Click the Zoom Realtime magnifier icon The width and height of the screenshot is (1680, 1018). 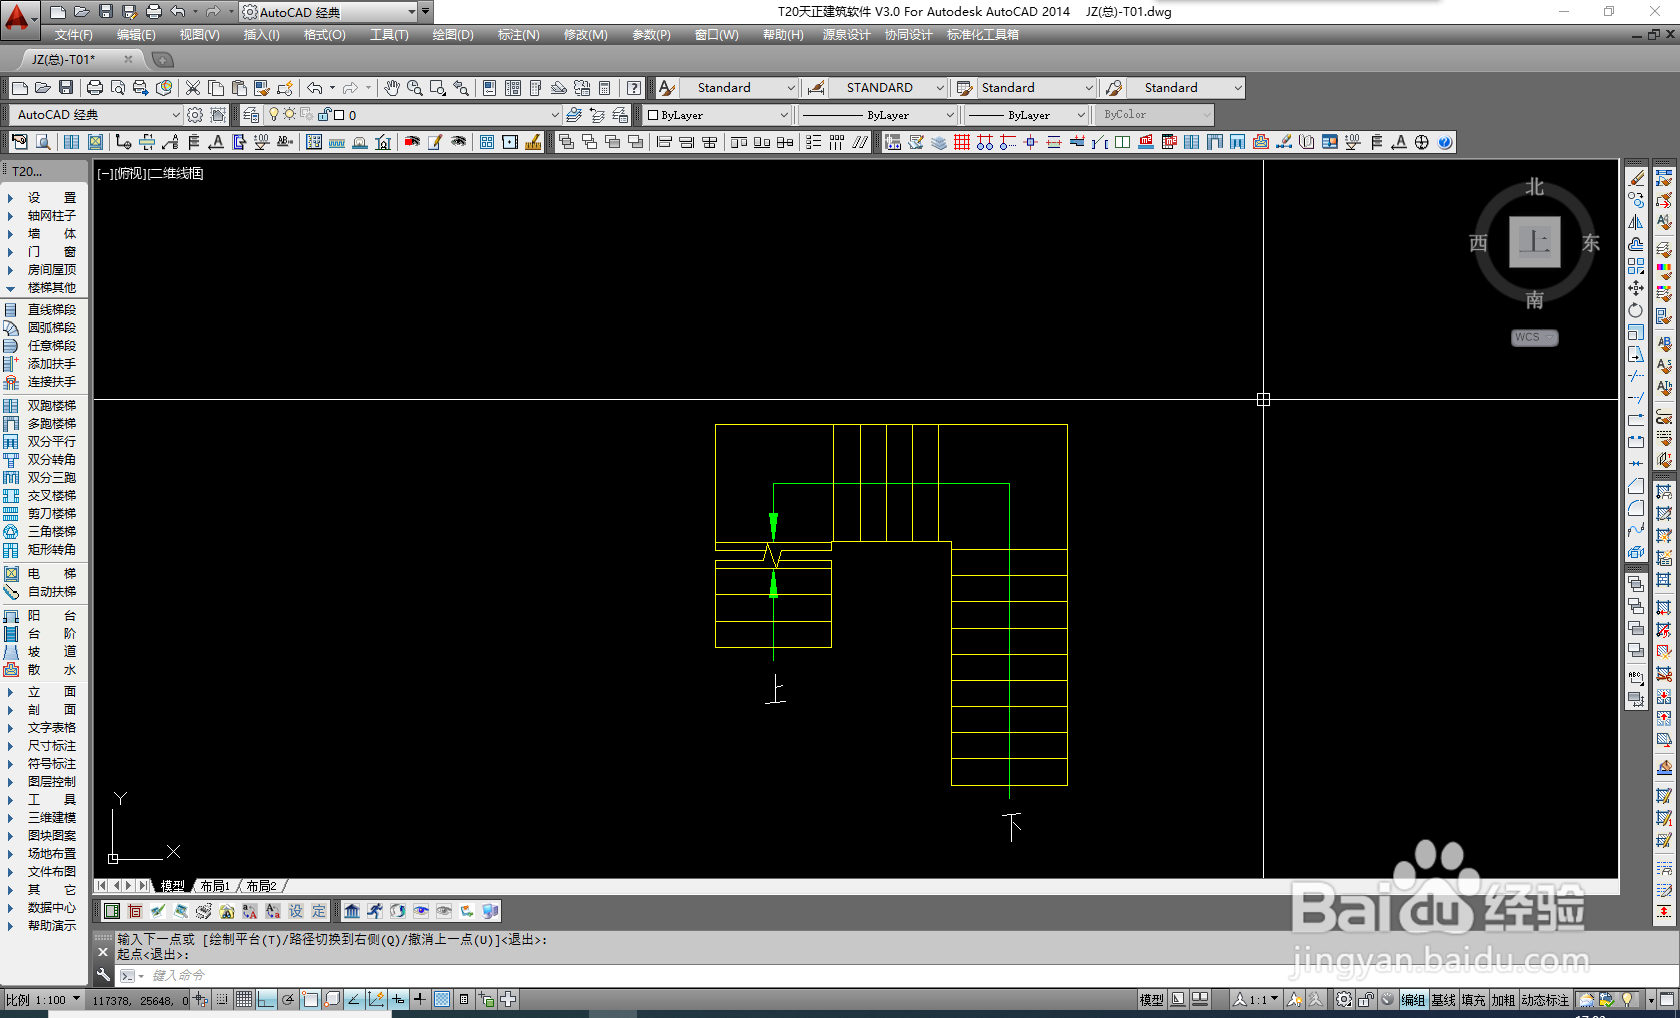click(414, 88)
